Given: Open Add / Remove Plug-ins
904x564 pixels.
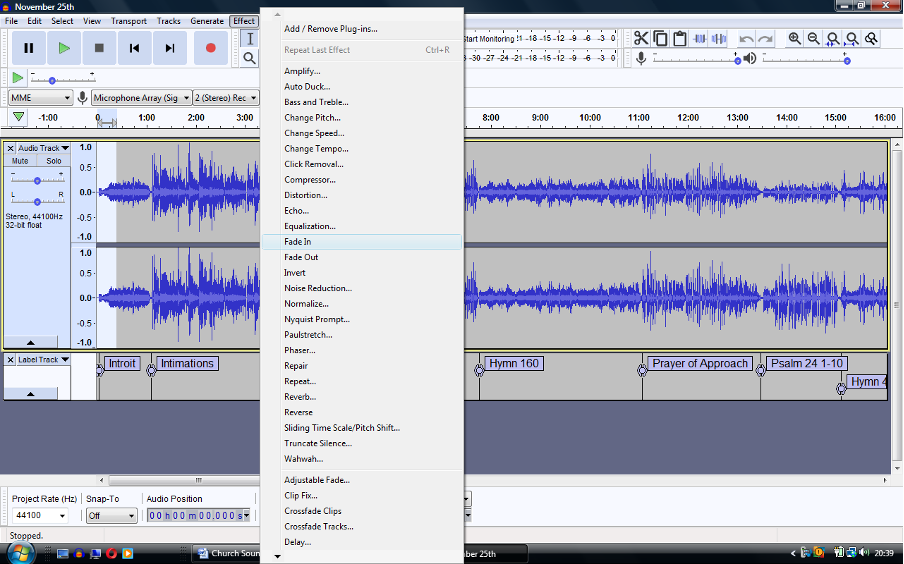Looking at the screenshot, I should coord(362,29).
